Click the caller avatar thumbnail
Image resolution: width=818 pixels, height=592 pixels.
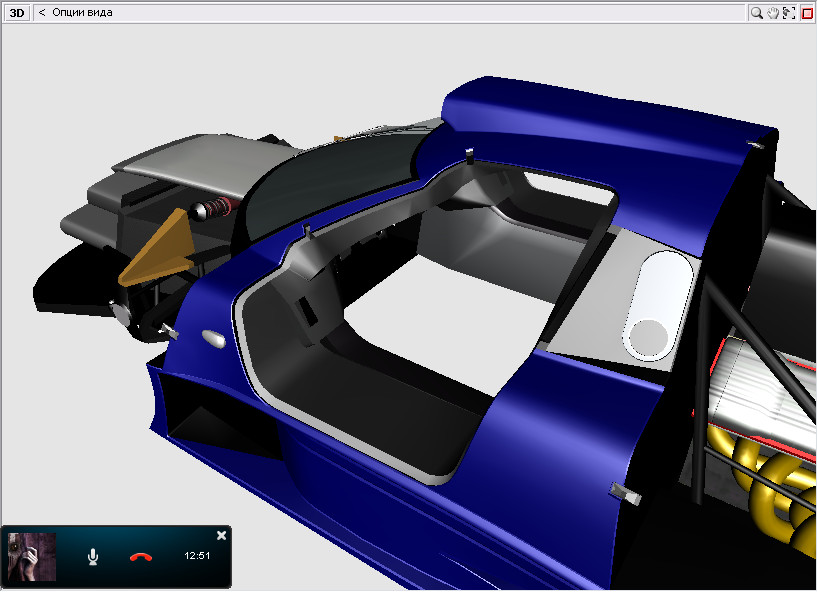(x=32, y=556)
